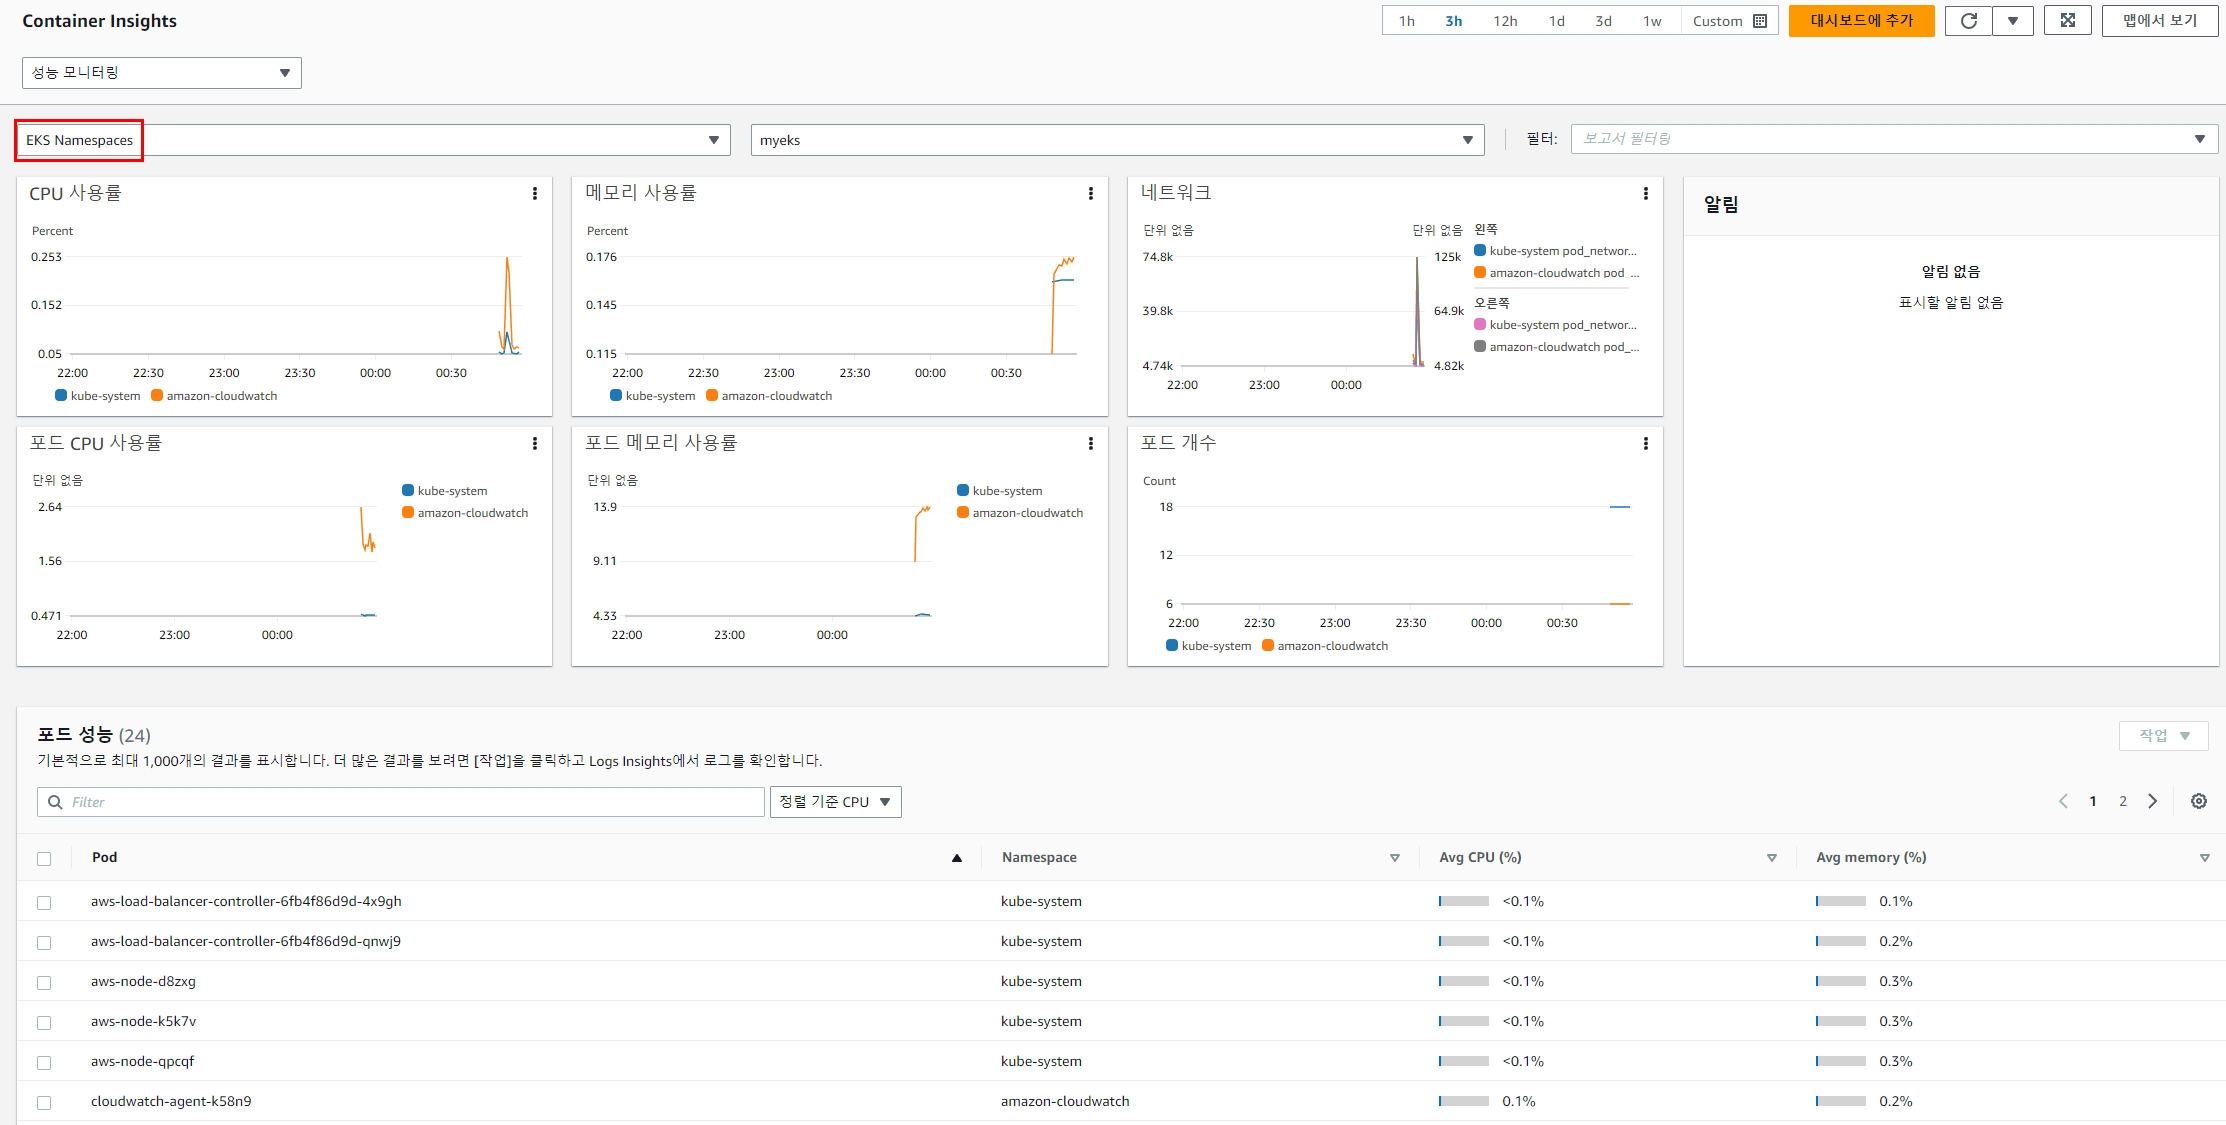Click the refresh dashboard icon
The image size is (2226, 1125).
1968,21
